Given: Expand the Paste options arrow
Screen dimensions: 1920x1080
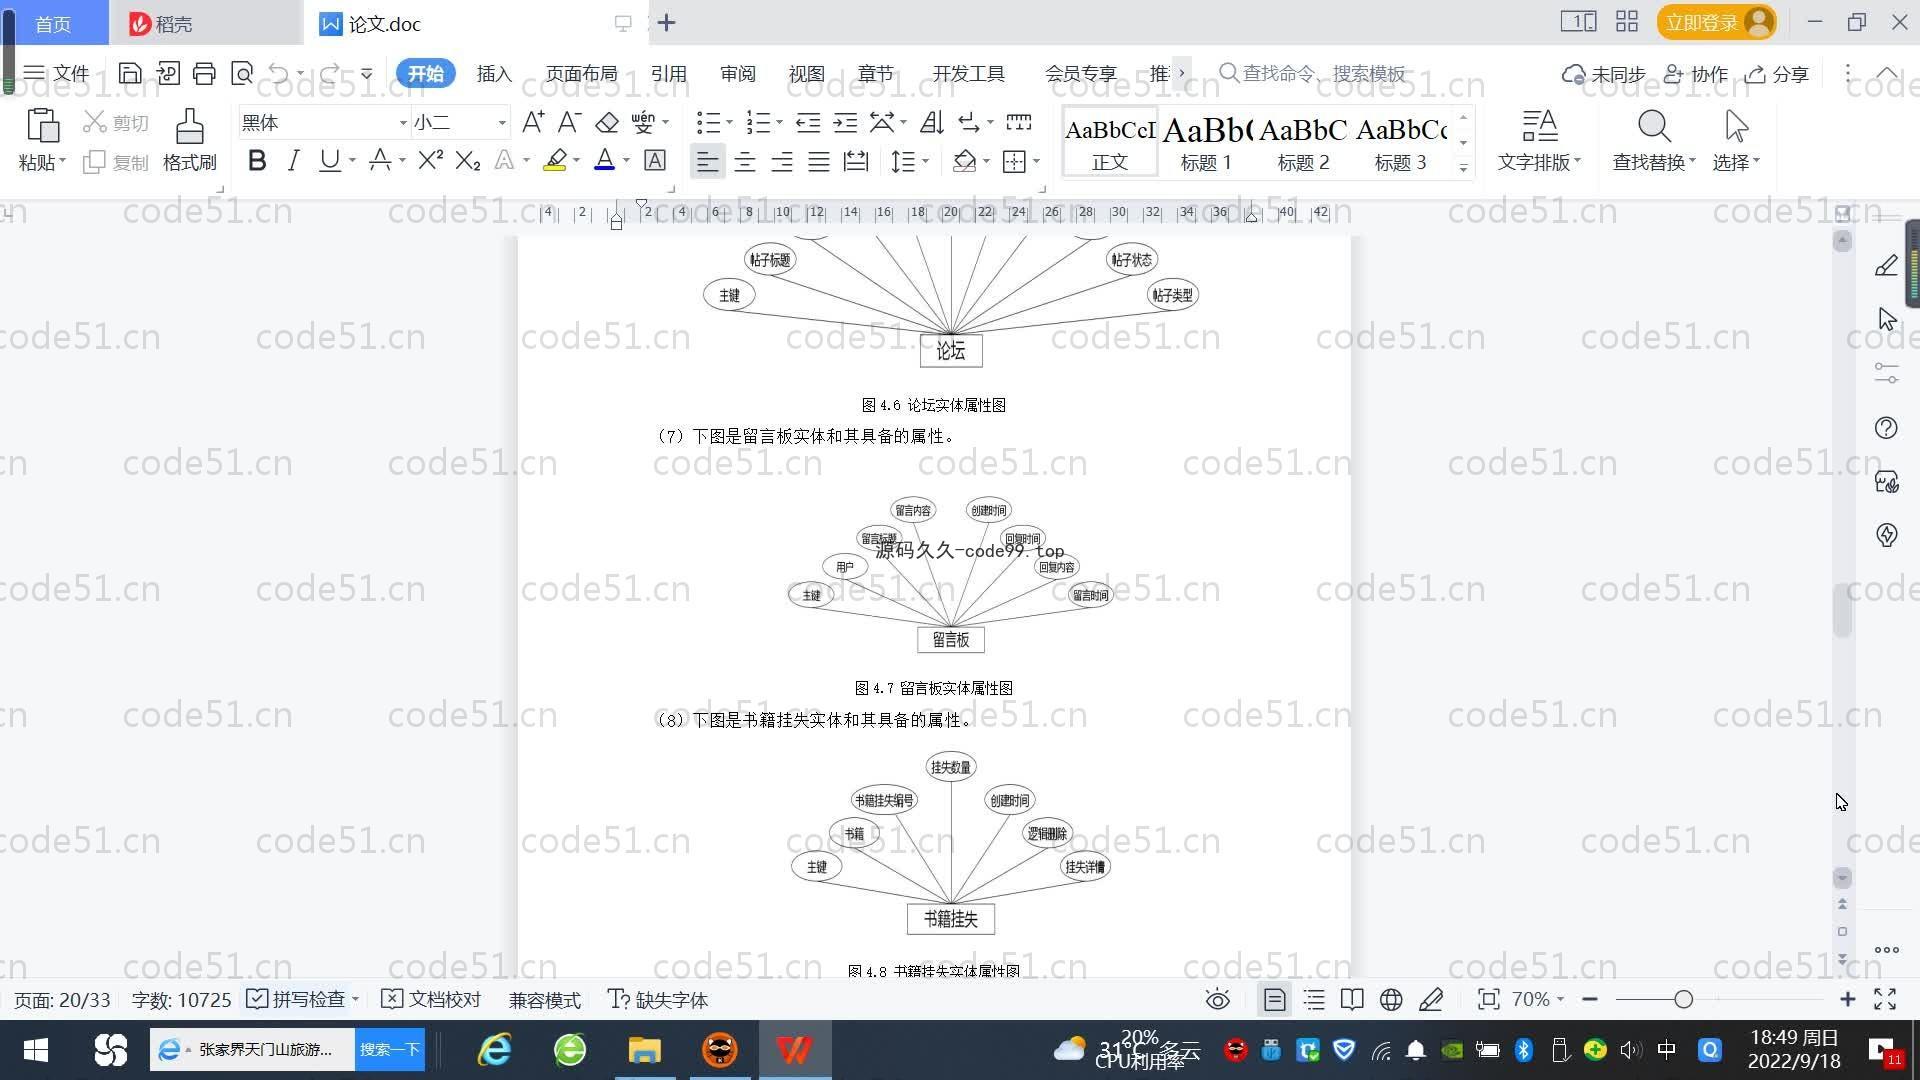Looking at the screenshot, I should tap(62, 161).
